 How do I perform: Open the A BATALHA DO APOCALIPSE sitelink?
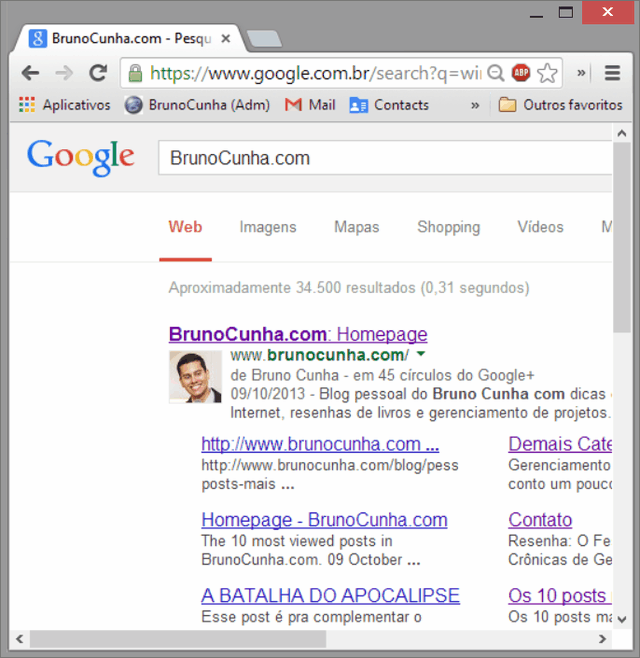coord(330,596)
